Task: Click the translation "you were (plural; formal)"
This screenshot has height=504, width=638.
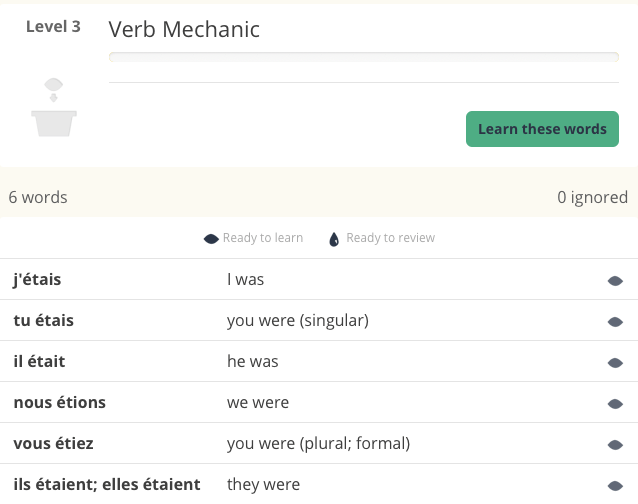Action: (318, 444)
